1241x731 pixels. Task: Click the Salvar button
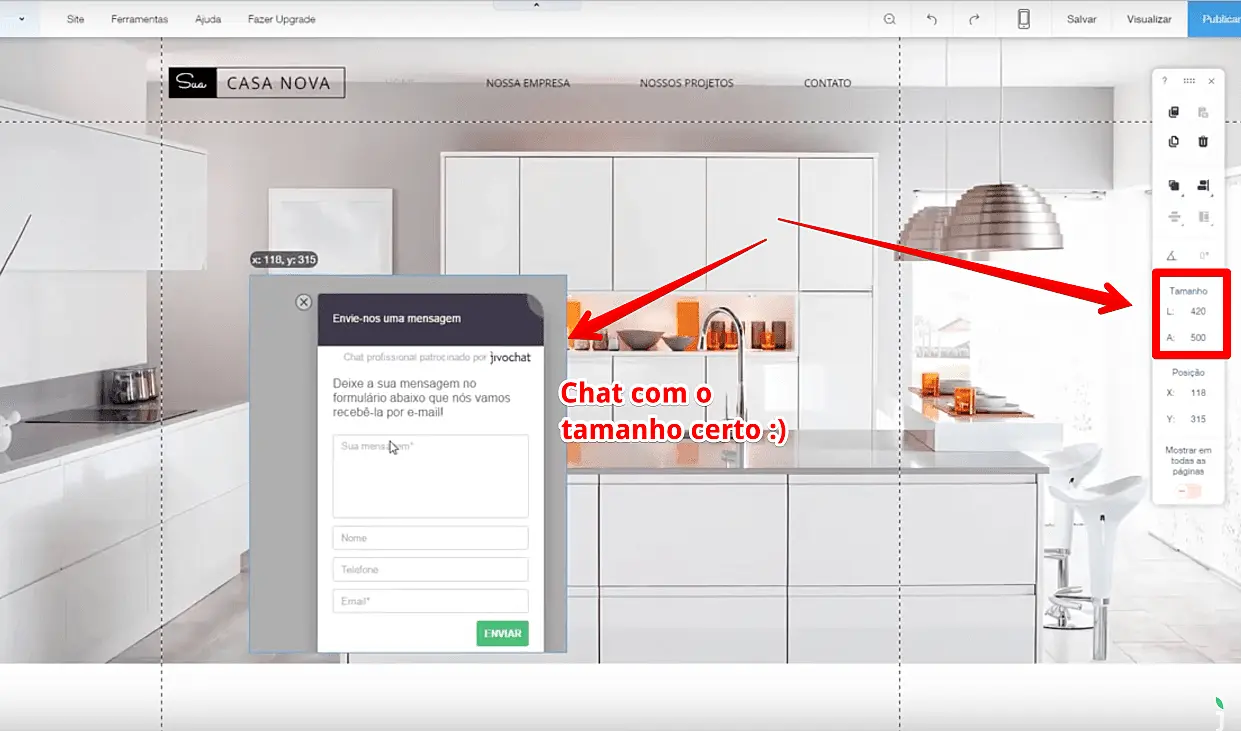pyautogui.click(x=1081, y=19)
